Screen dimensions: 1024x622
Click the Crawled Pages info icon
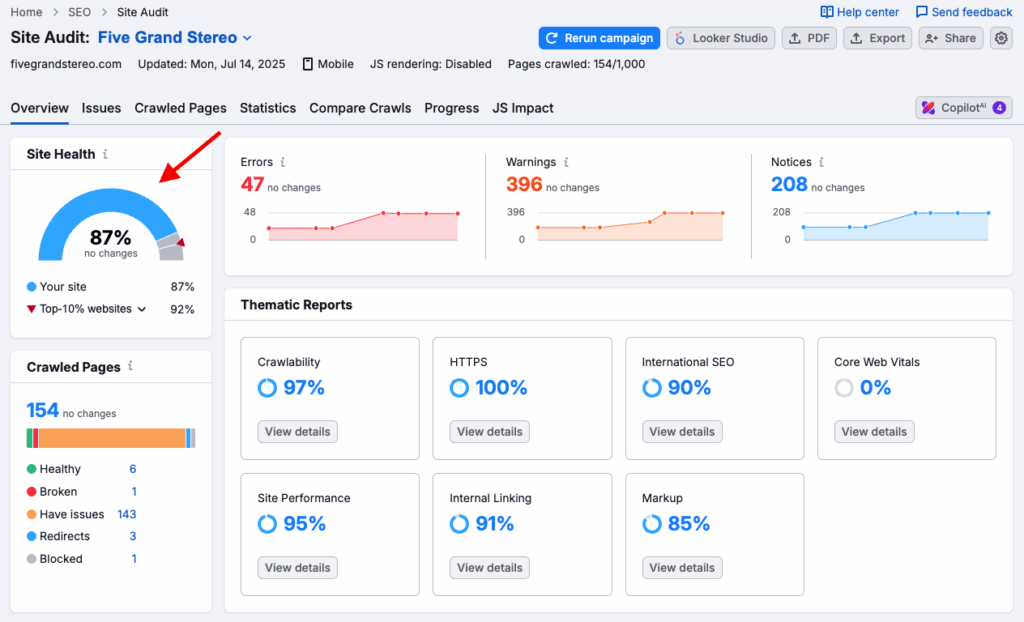(131, 366)
